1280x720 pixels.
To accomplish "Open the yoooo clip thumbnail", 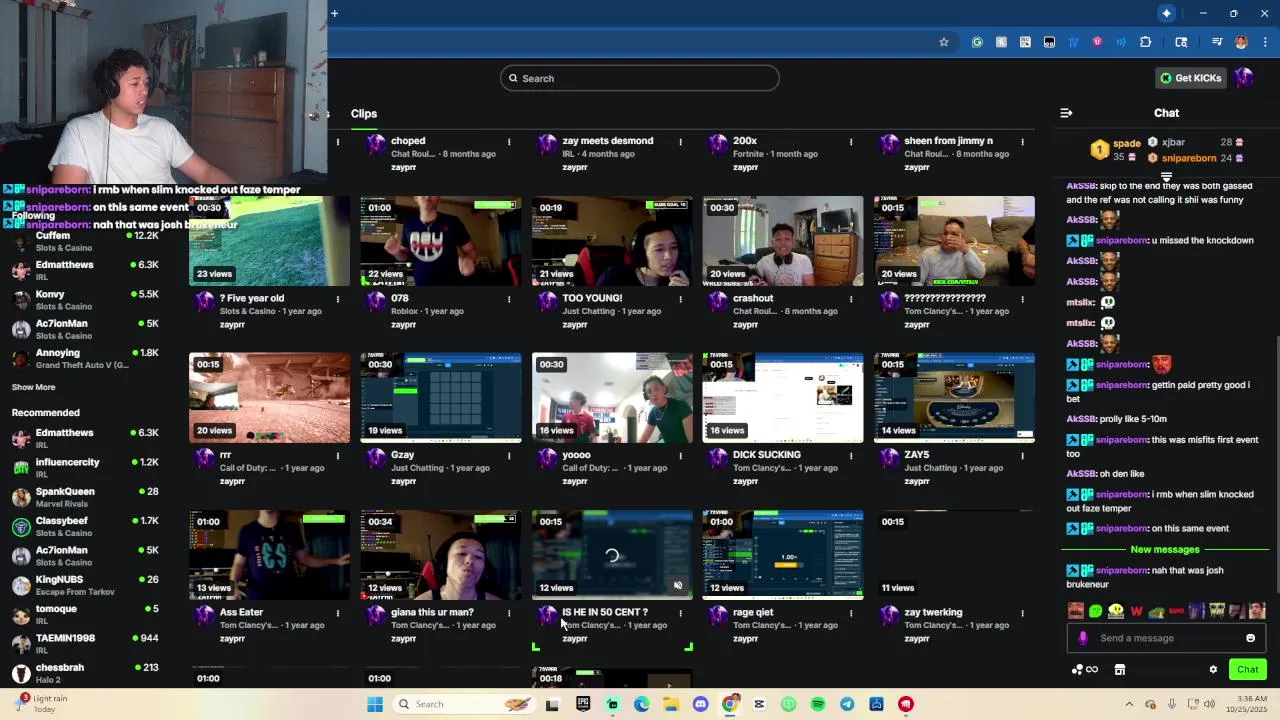I will click(x=612, y=398).
